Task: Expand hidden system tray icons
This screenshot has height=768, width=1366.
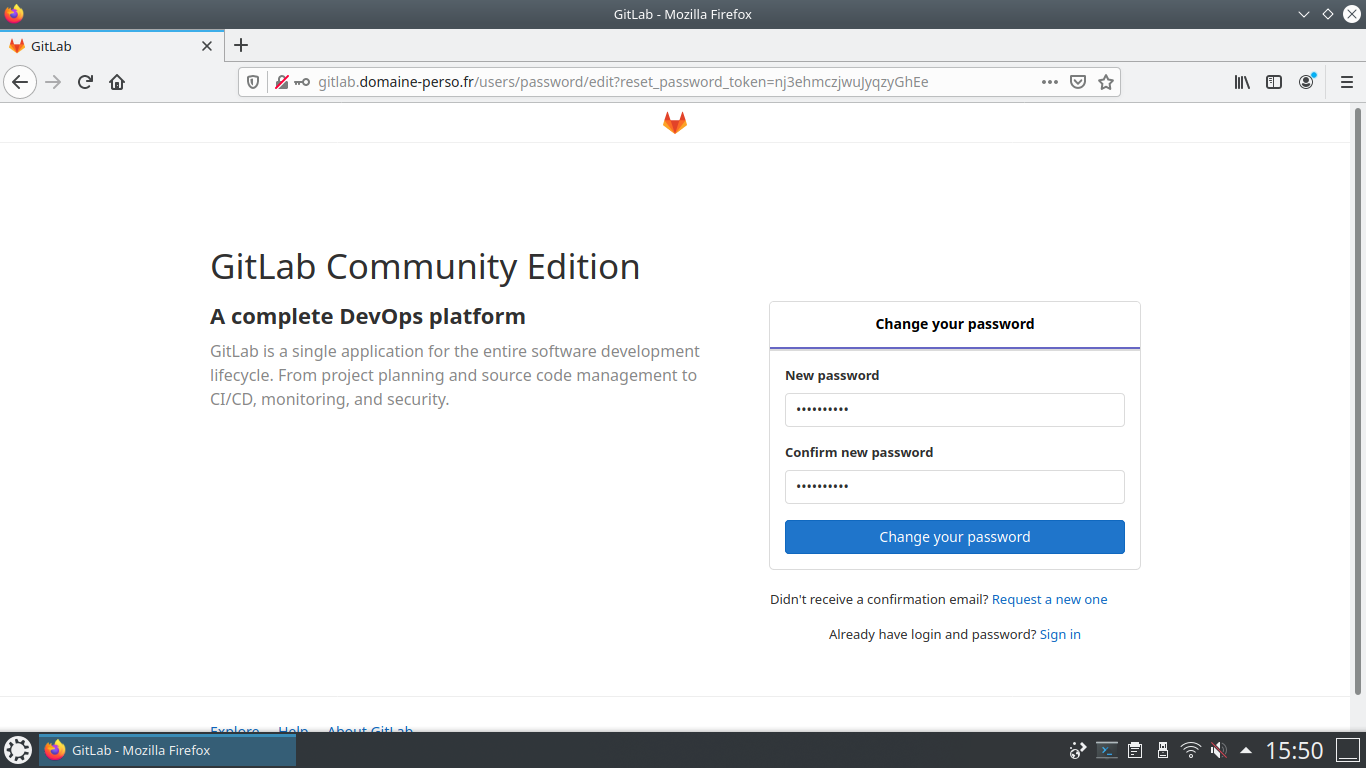Action: click(1245, 750)
